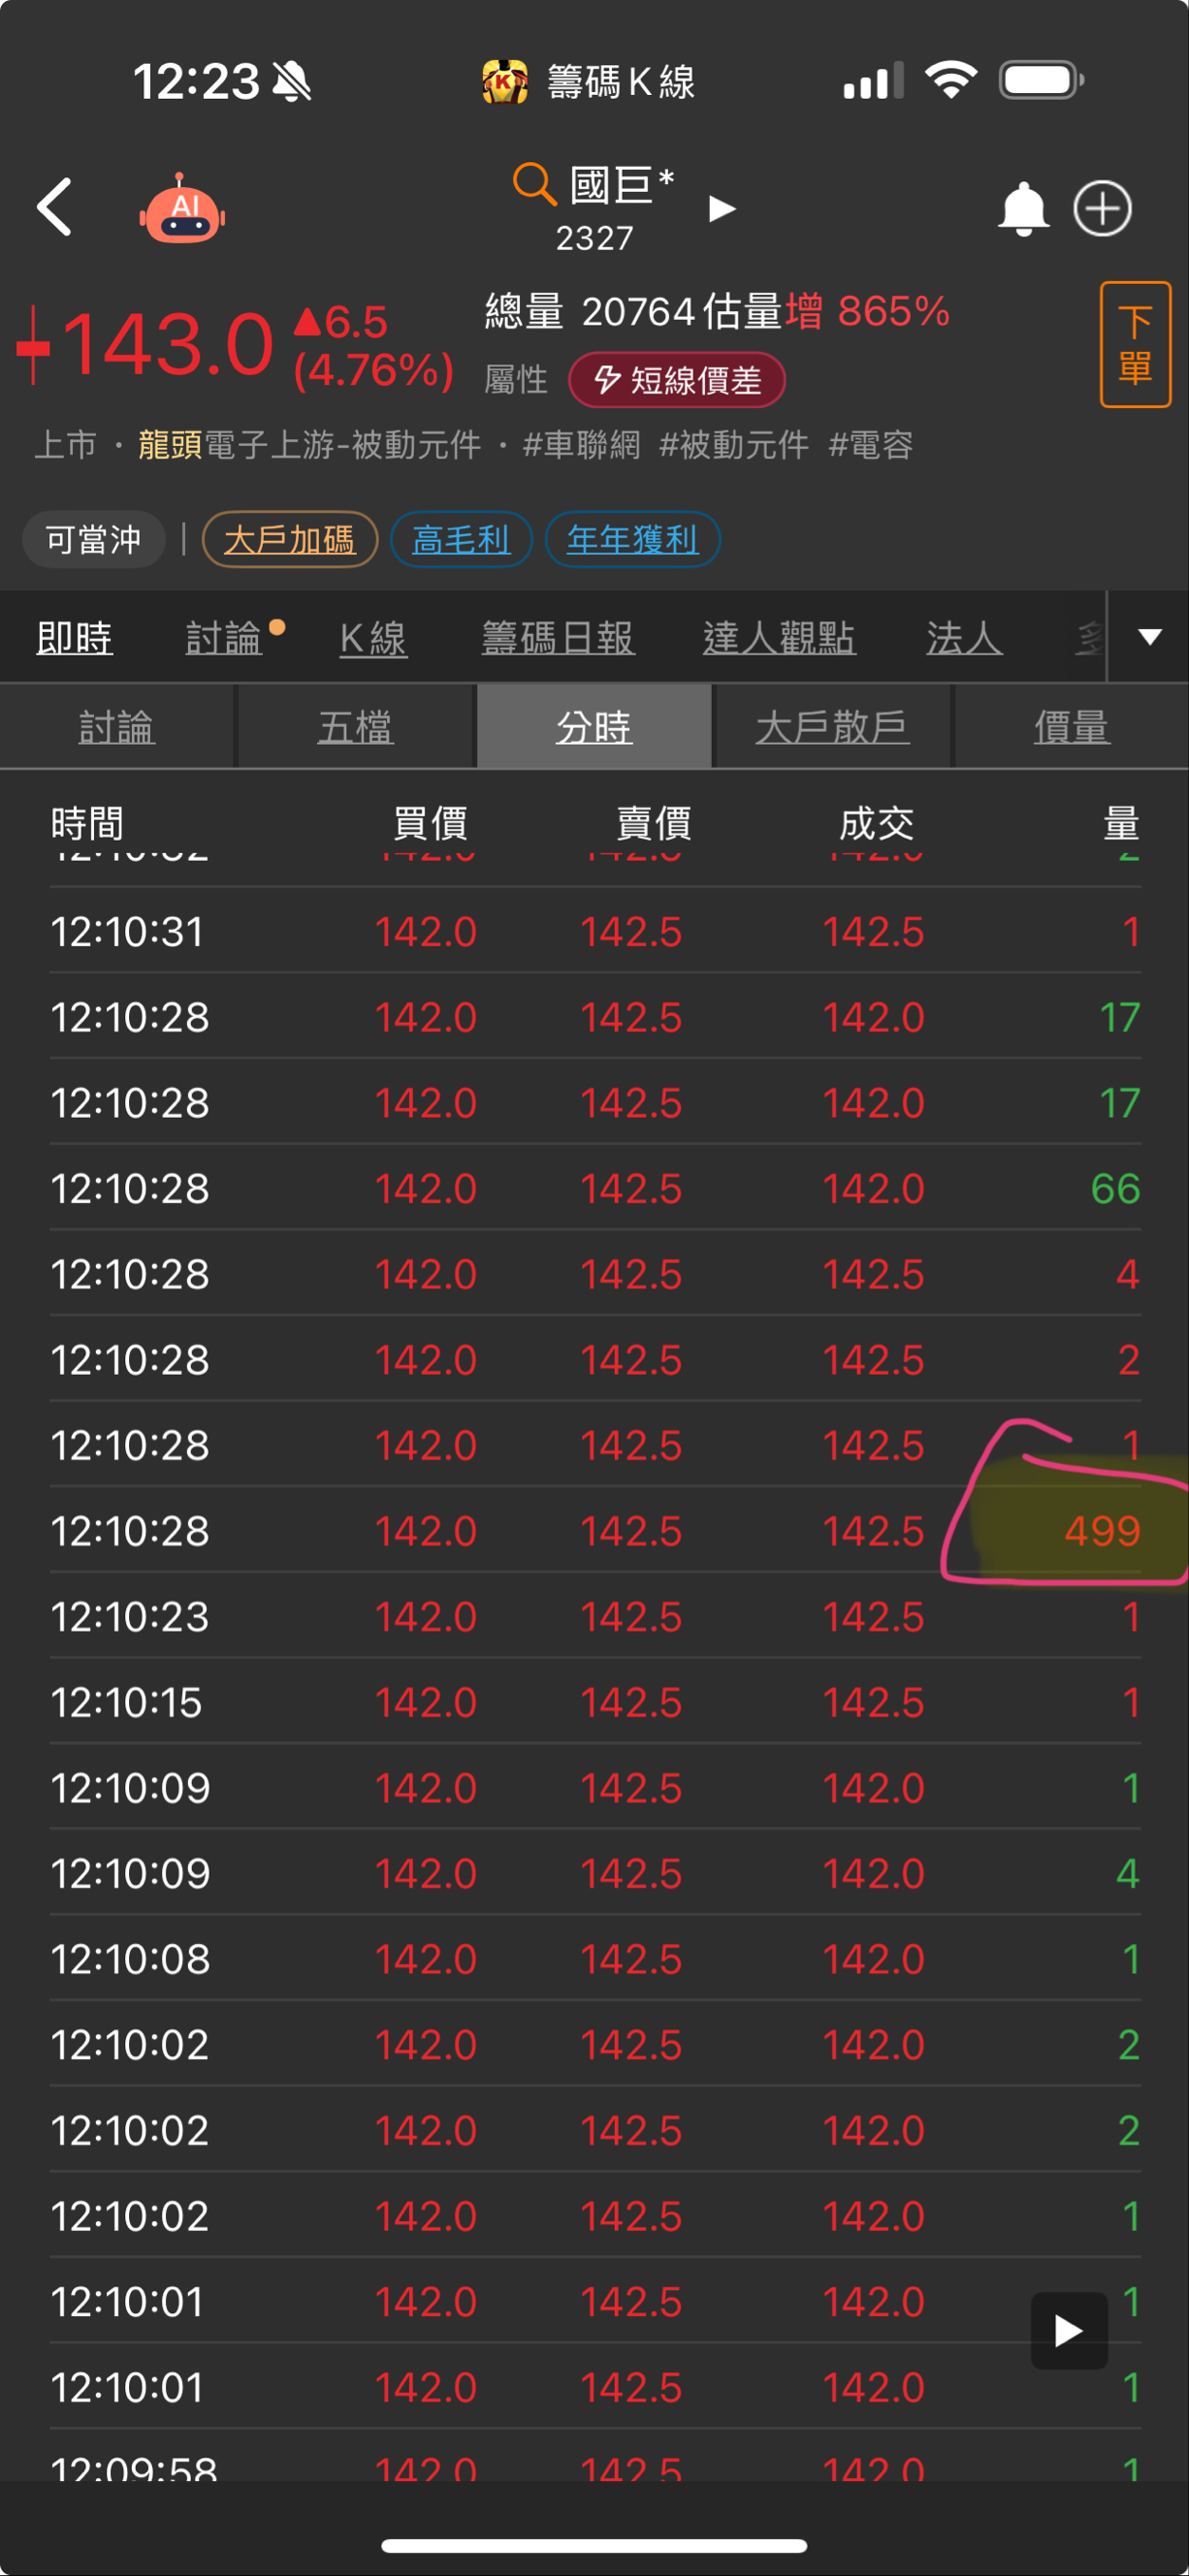Image resolution: width=1189 pixels, height=2576 pixels.
Task: Open the 價量 sub-tab
Action: (1071, 726)
